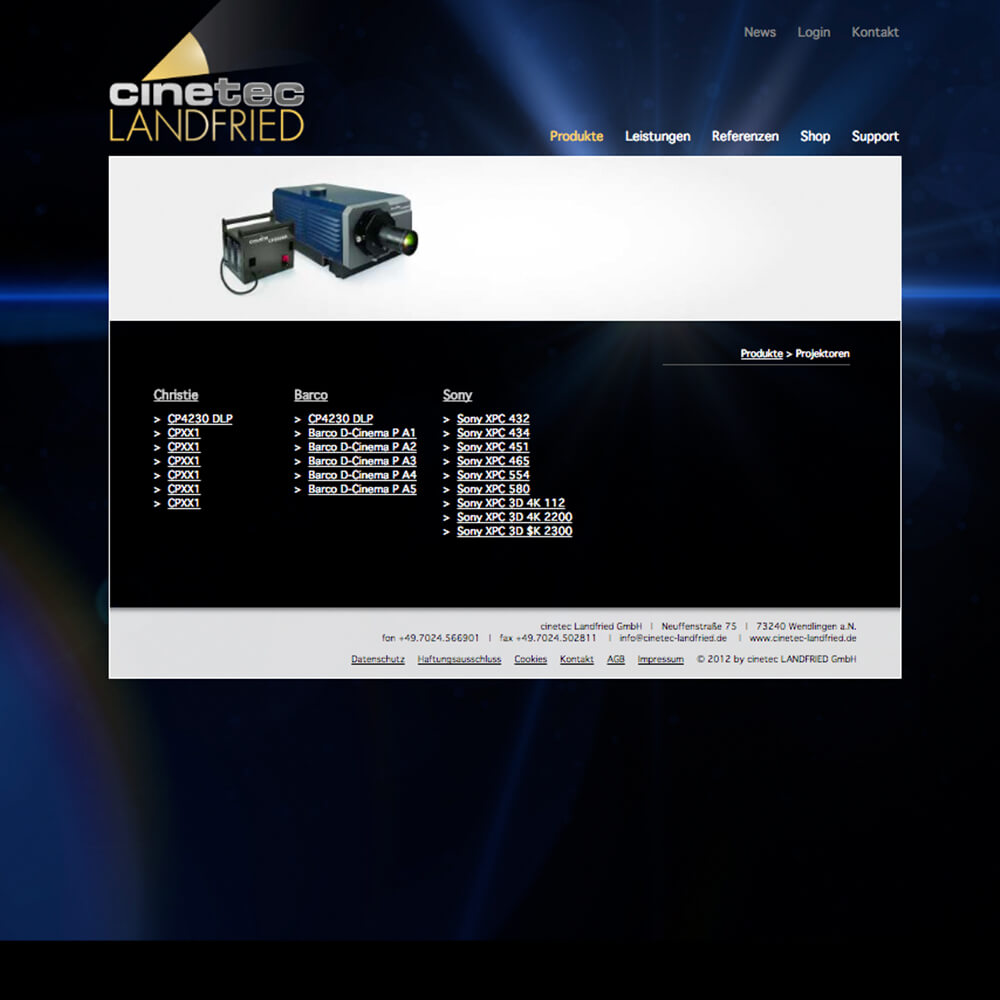Go to Impressum in the footer
Viewport: 1000px width, 1000px height.
pos(661,659)
